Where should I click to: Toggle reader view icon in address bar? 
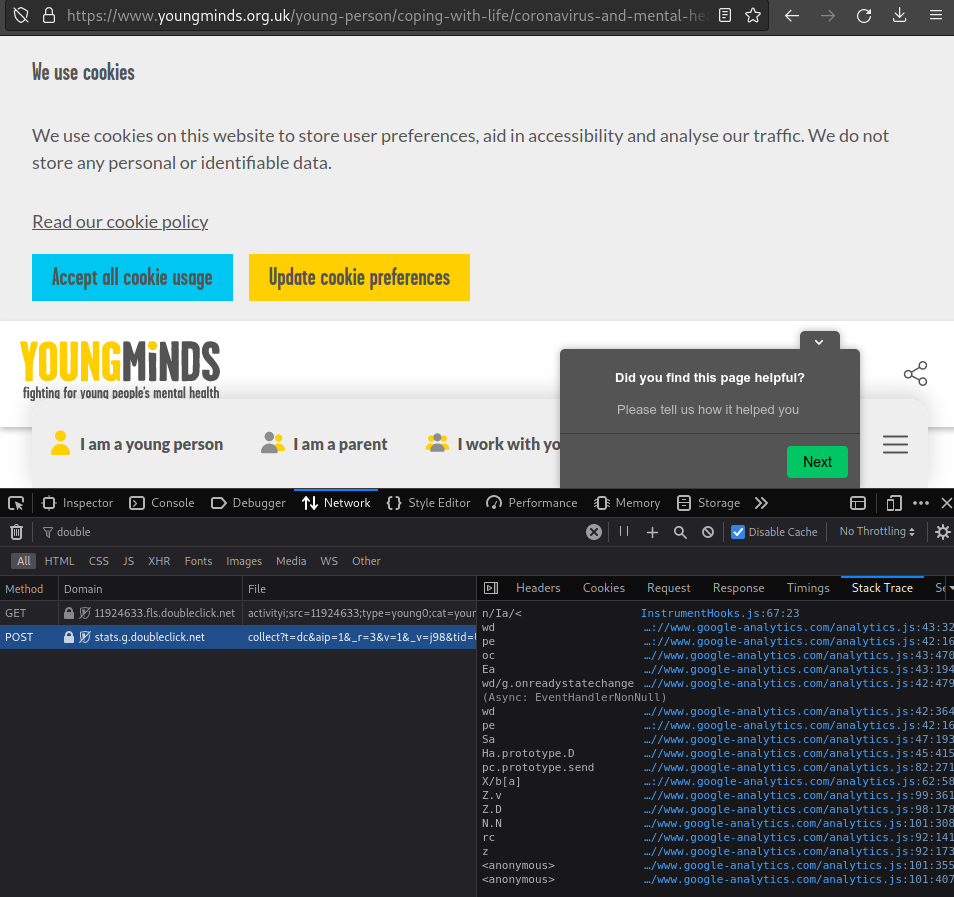coord(725,15)
